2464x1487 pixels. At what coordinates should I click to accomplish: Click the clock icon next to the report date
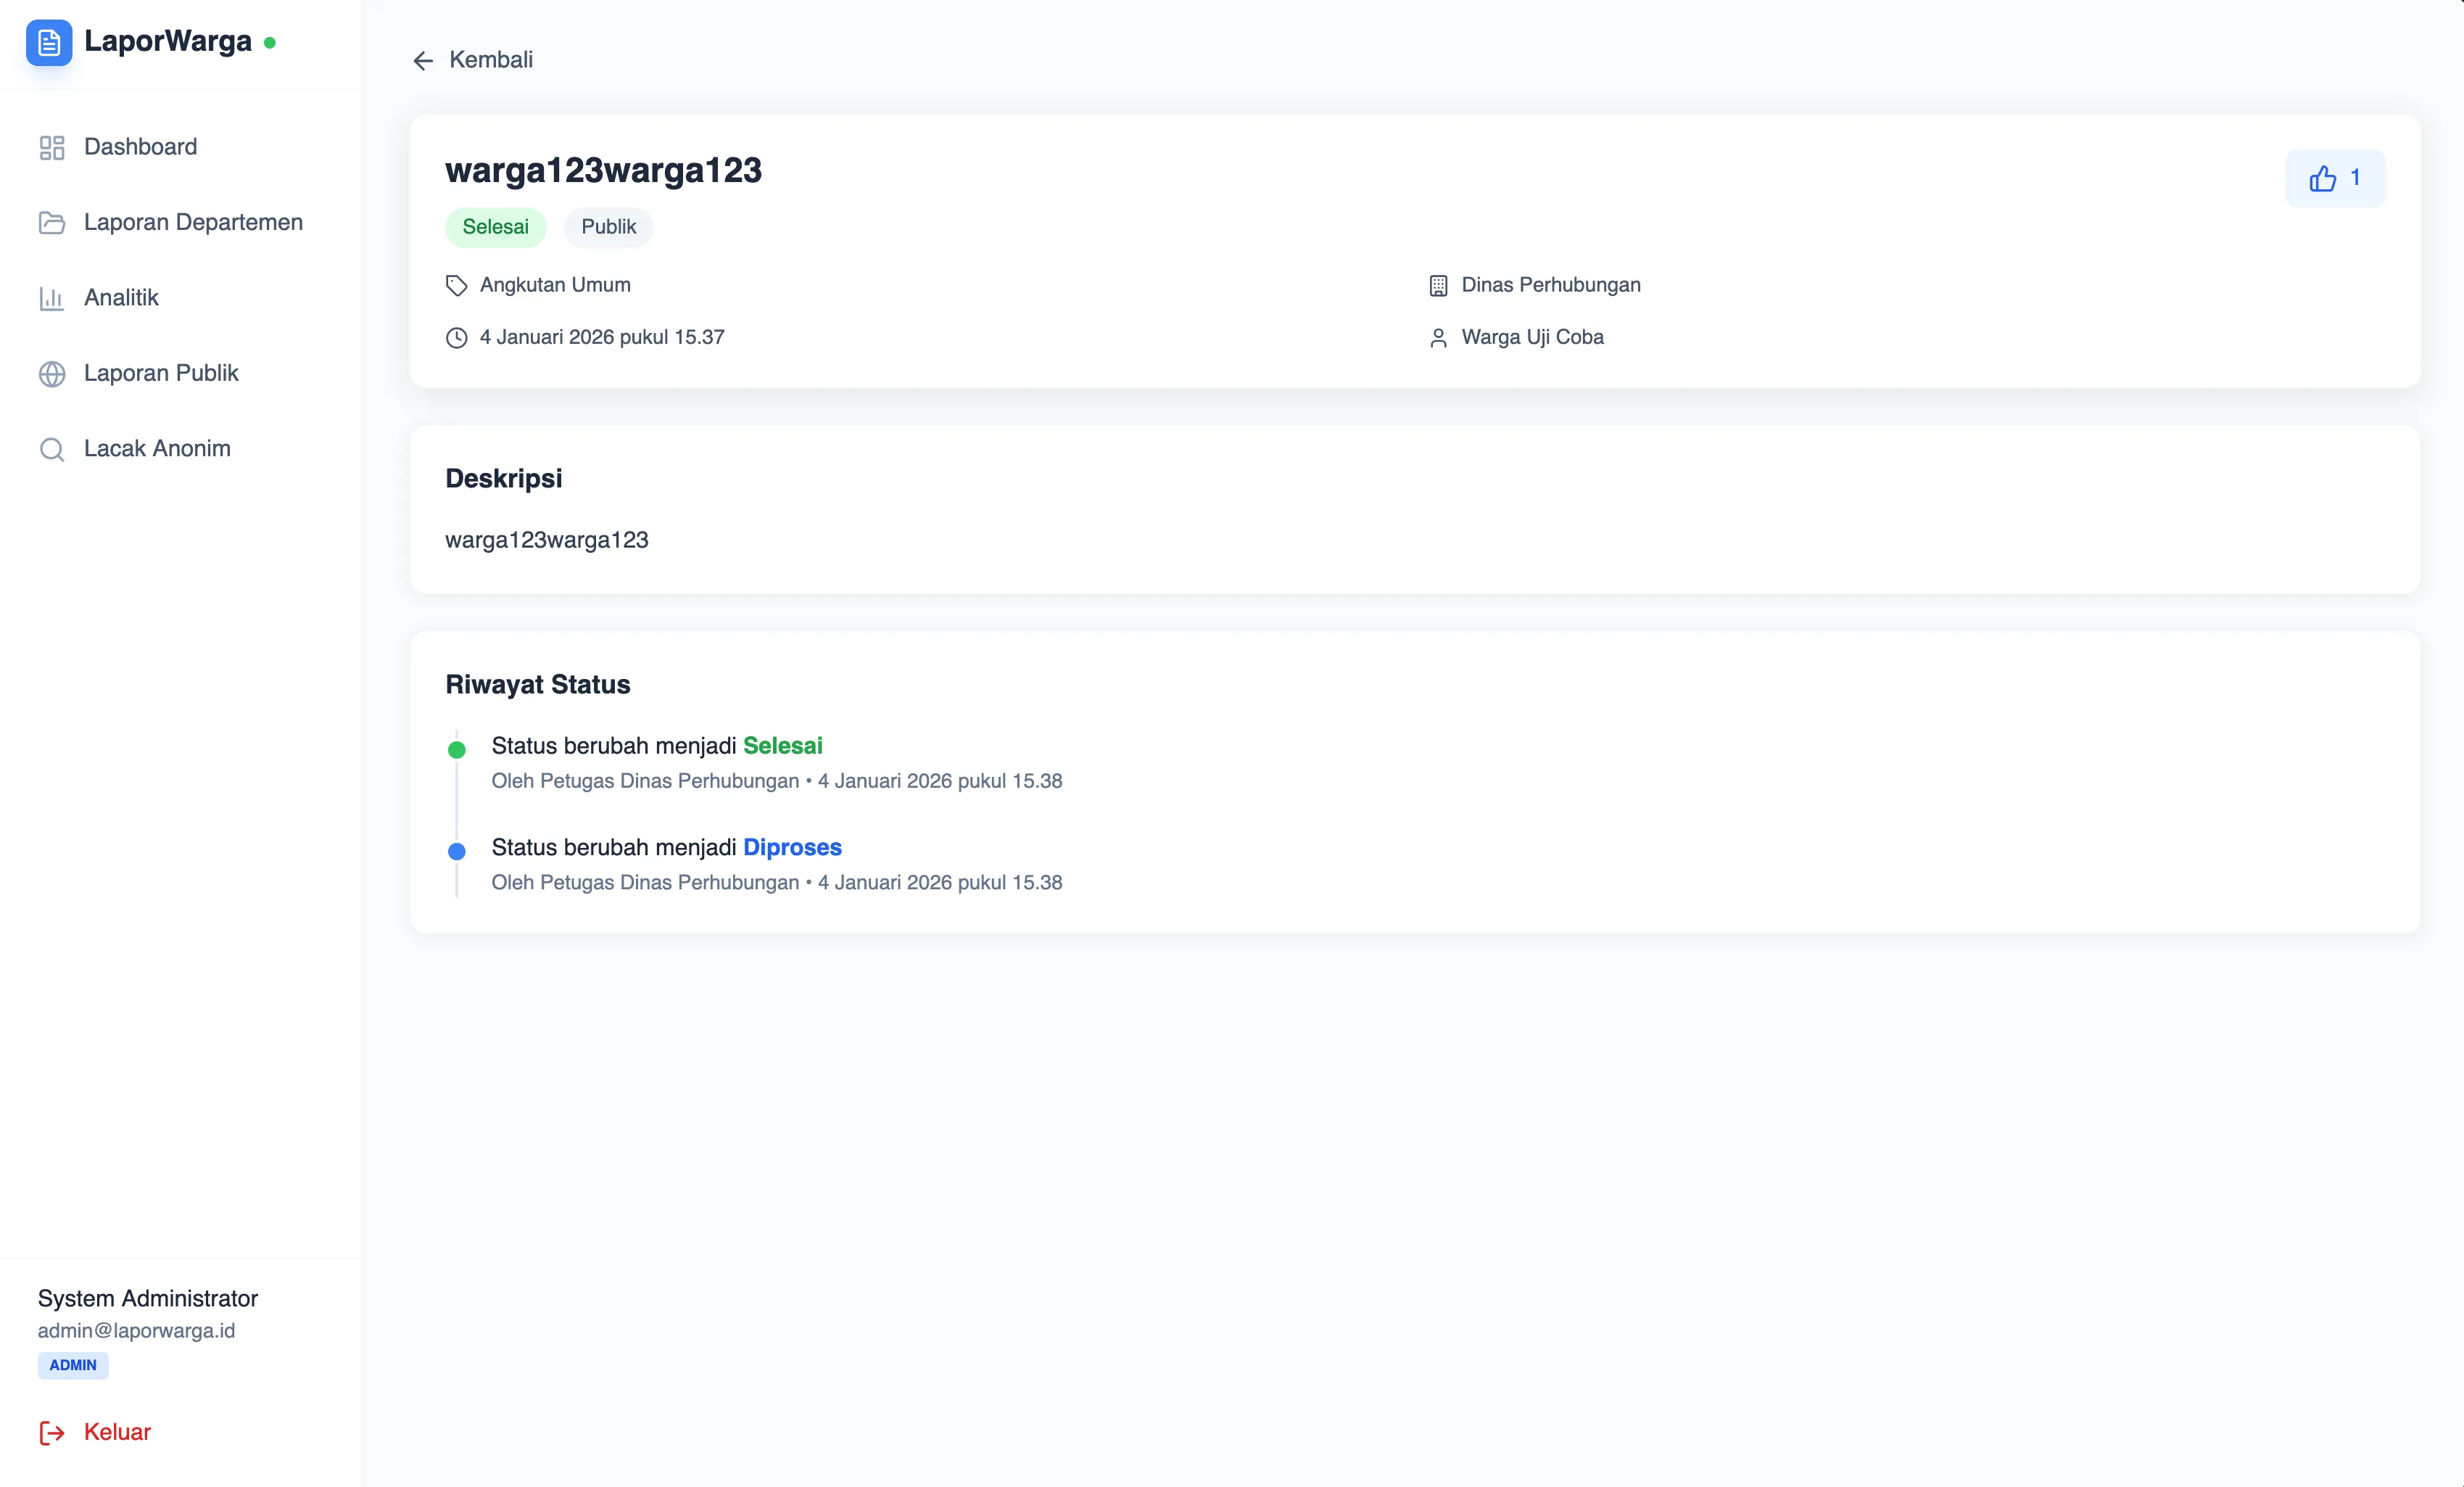[x=456, y=337]
